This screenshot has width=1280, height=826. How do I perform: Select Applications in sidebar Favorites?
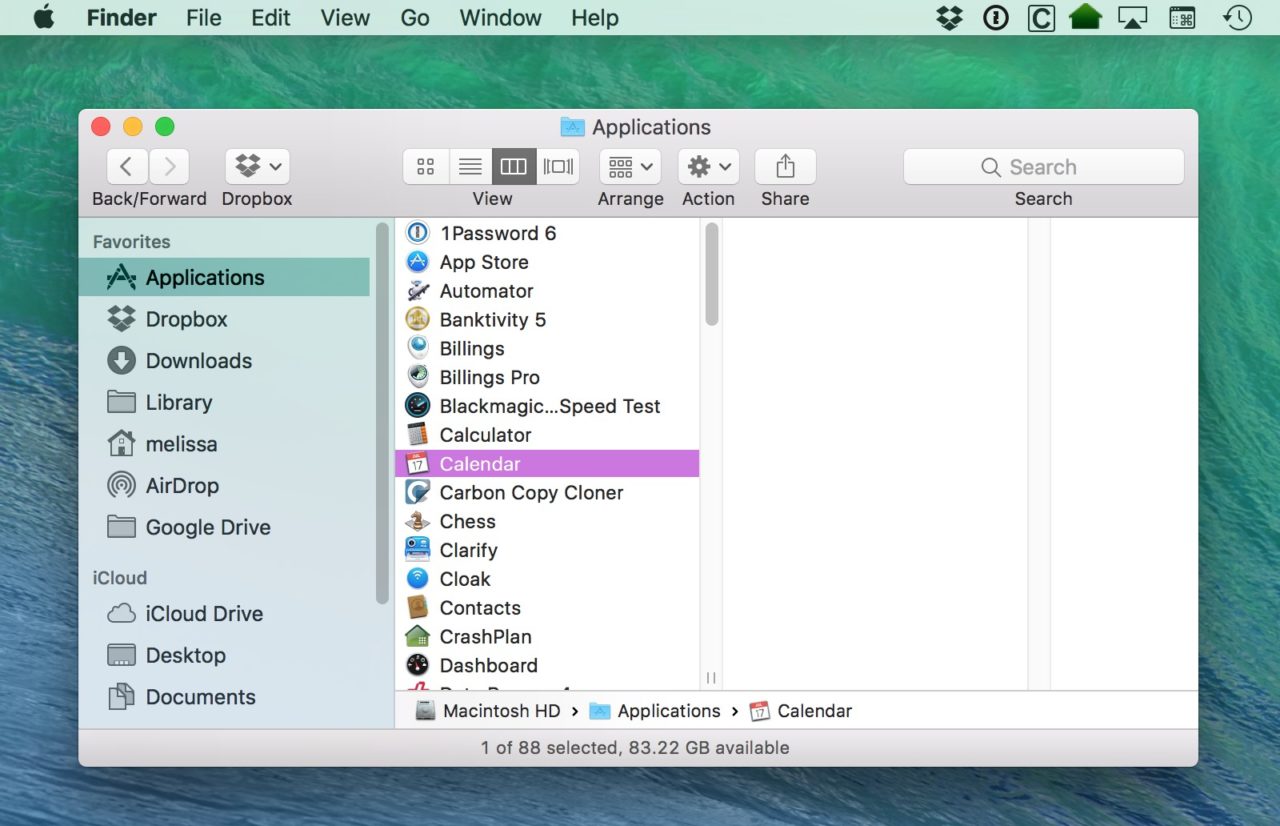coord(224,278)
